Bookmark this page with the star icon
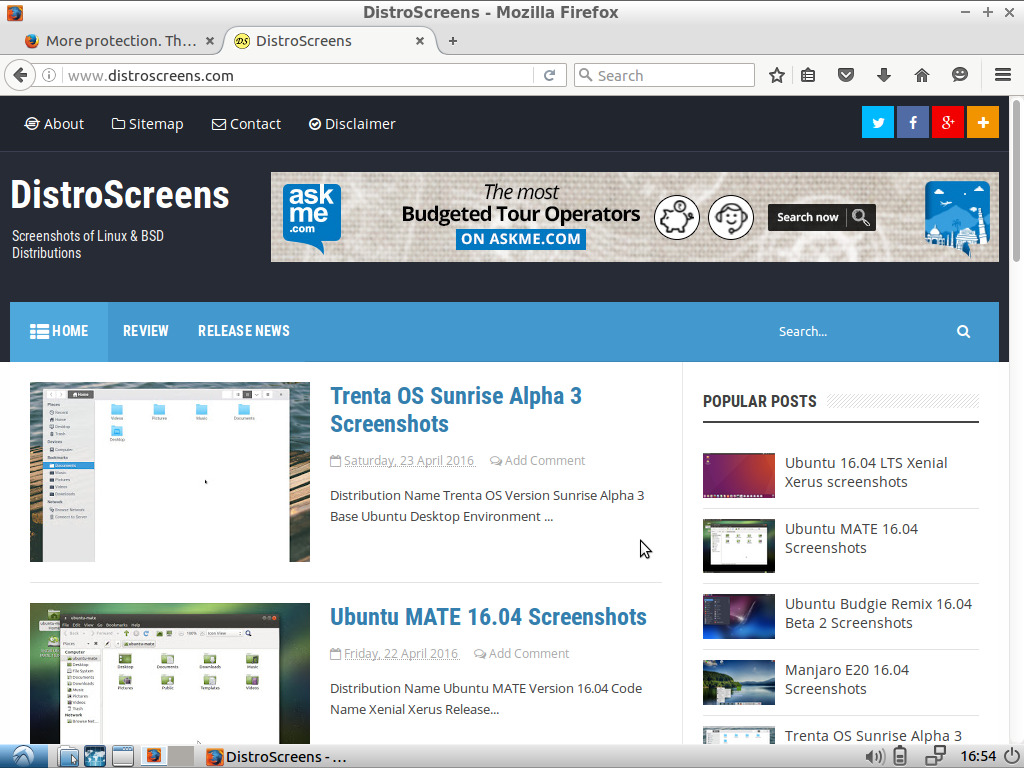The image size is (1024, 768). coord(776,75)
